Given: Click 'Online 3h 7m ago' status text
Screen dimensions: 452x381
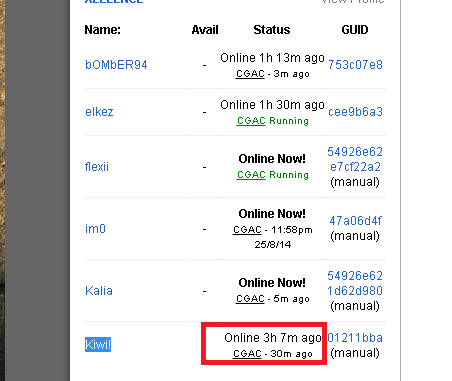Looking at the screenshot, I should (x=273, y=338).
